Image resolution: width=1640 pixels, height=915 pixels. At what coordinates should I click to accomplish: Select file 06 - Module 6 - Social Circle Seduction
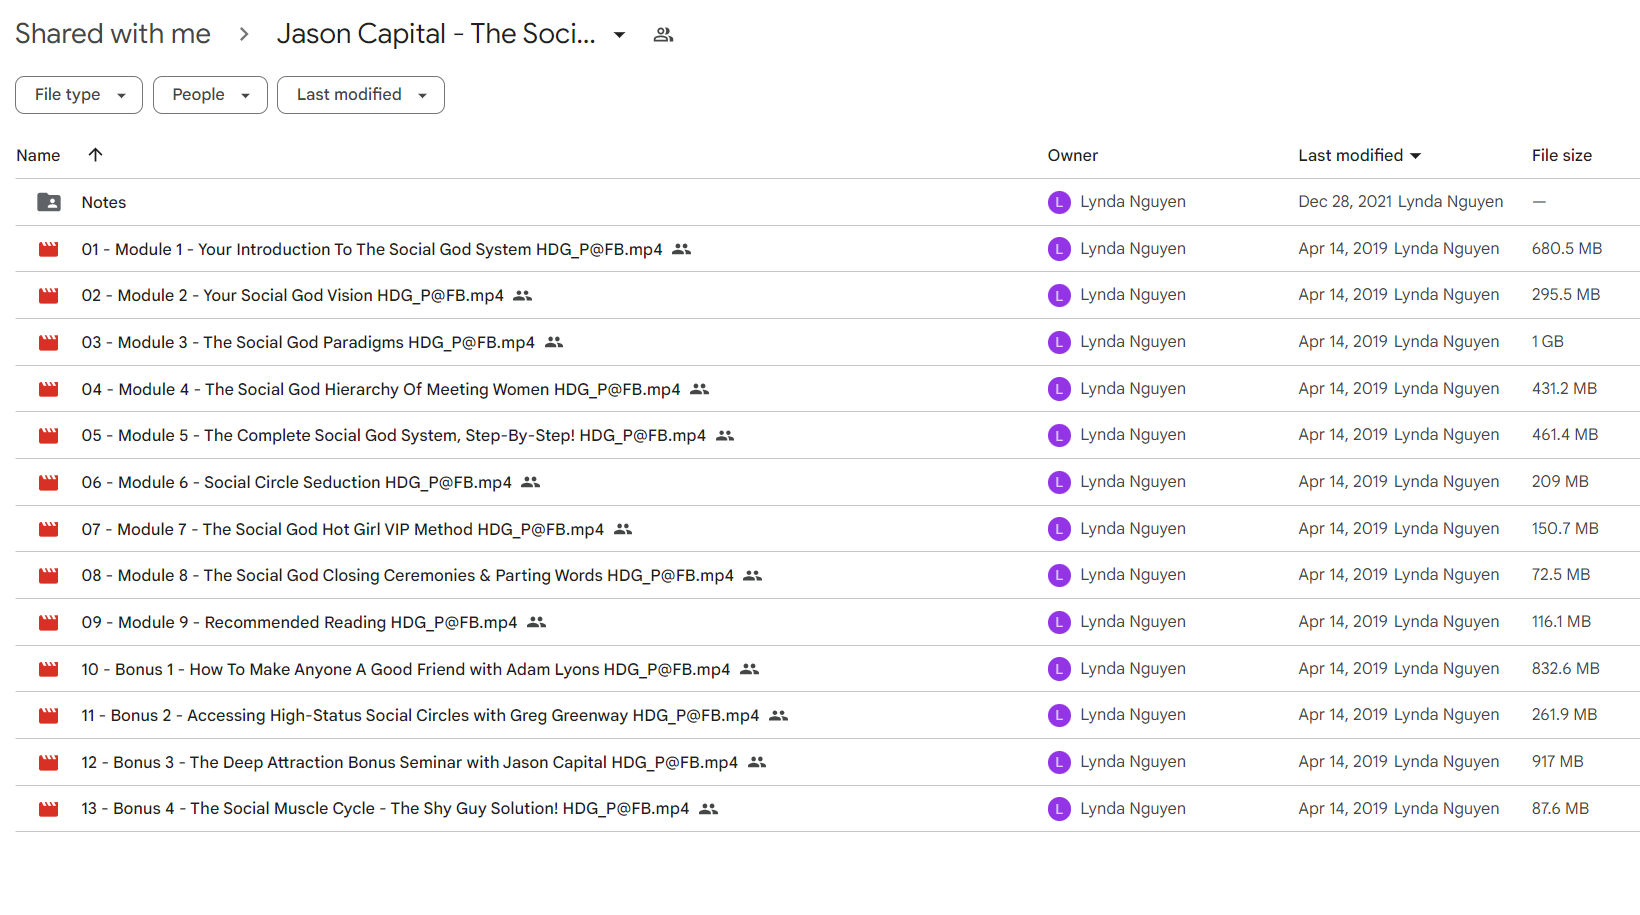(297, 482)
